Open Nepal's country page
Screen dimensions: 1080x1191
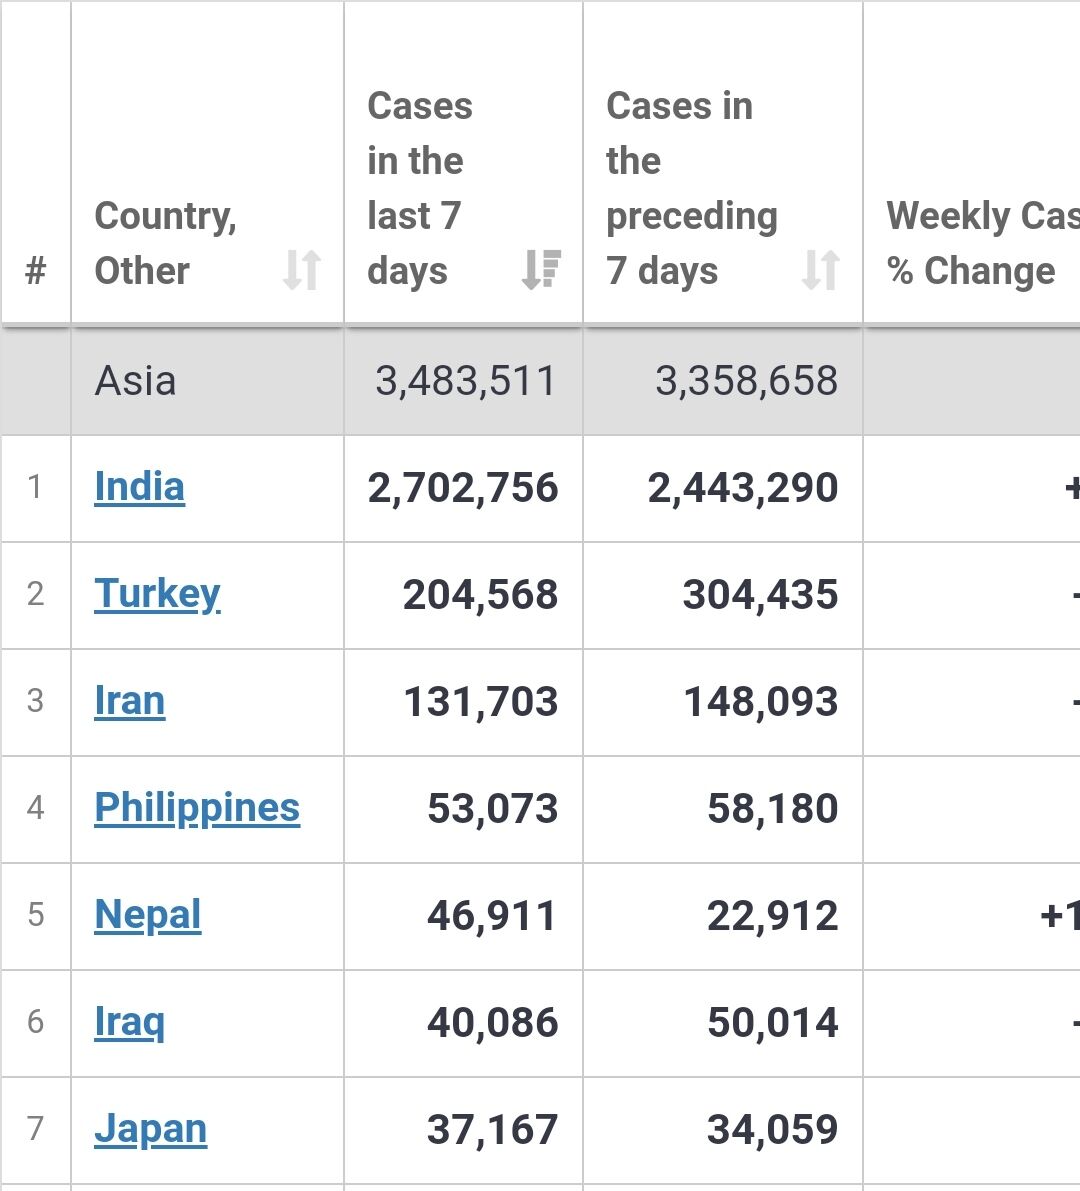[147, 915]
